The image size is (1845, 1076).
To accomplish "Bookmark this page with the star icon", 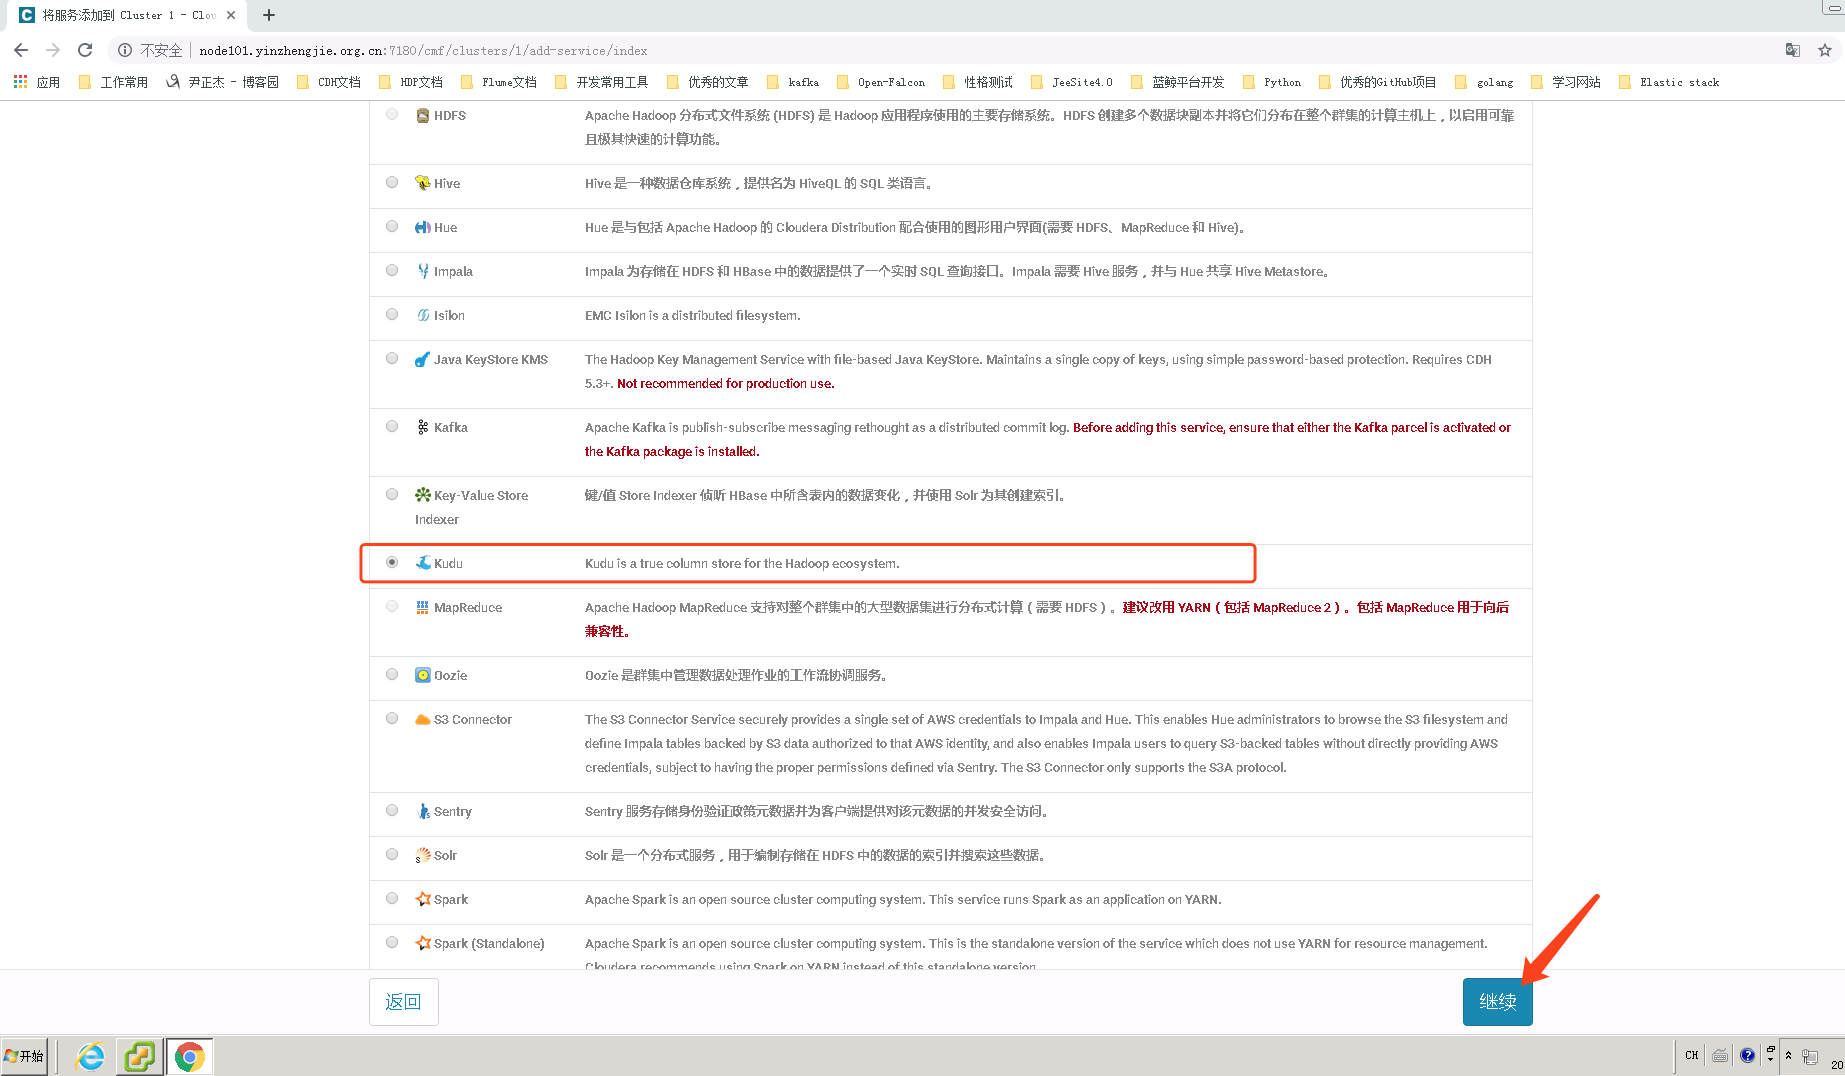I will (1825, 50).
